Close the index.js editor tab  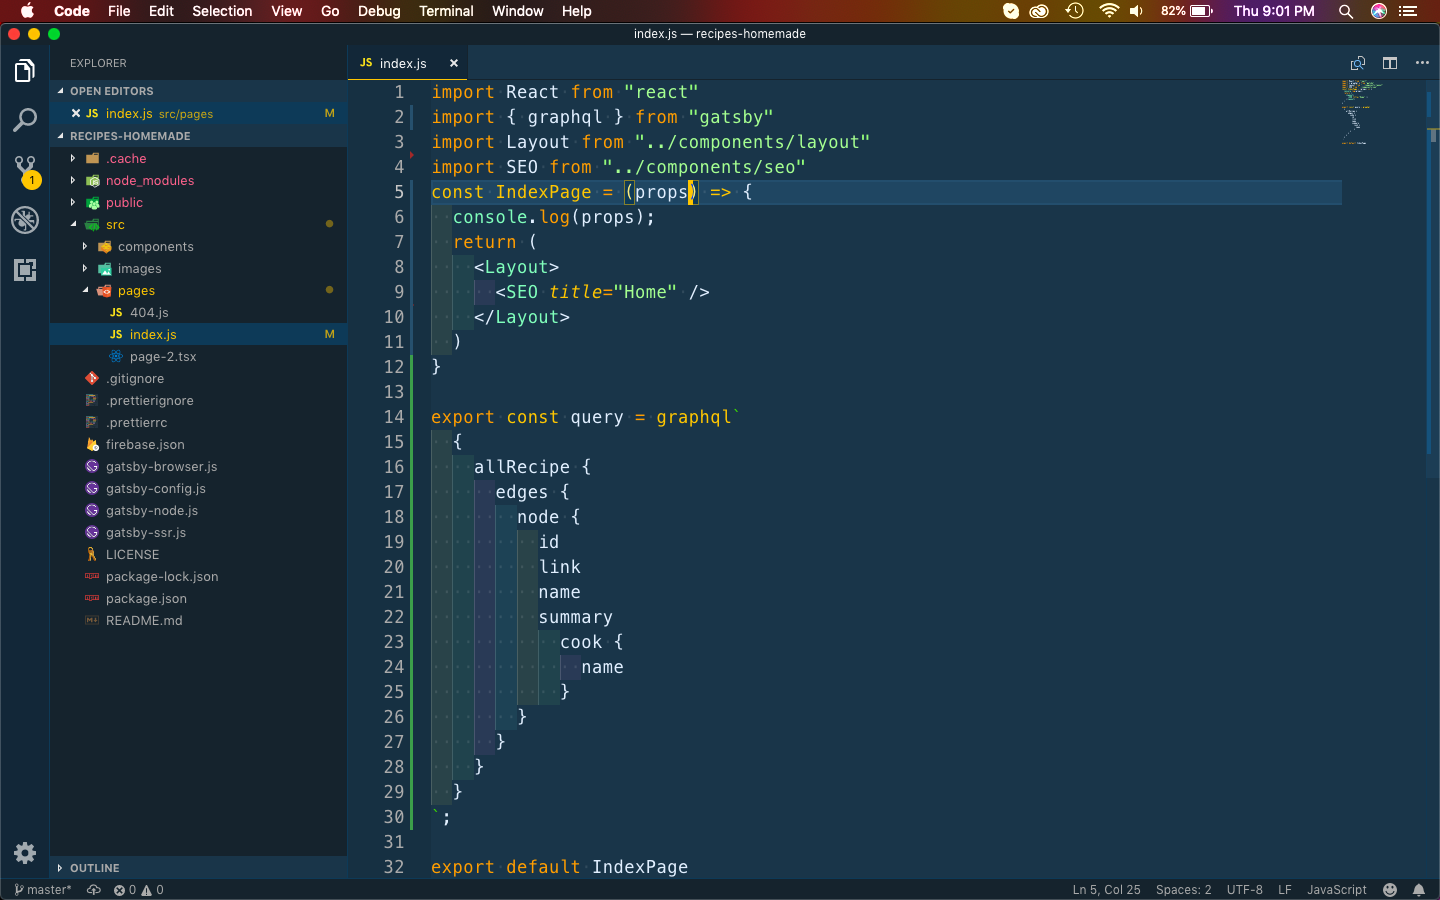point(454,63)
